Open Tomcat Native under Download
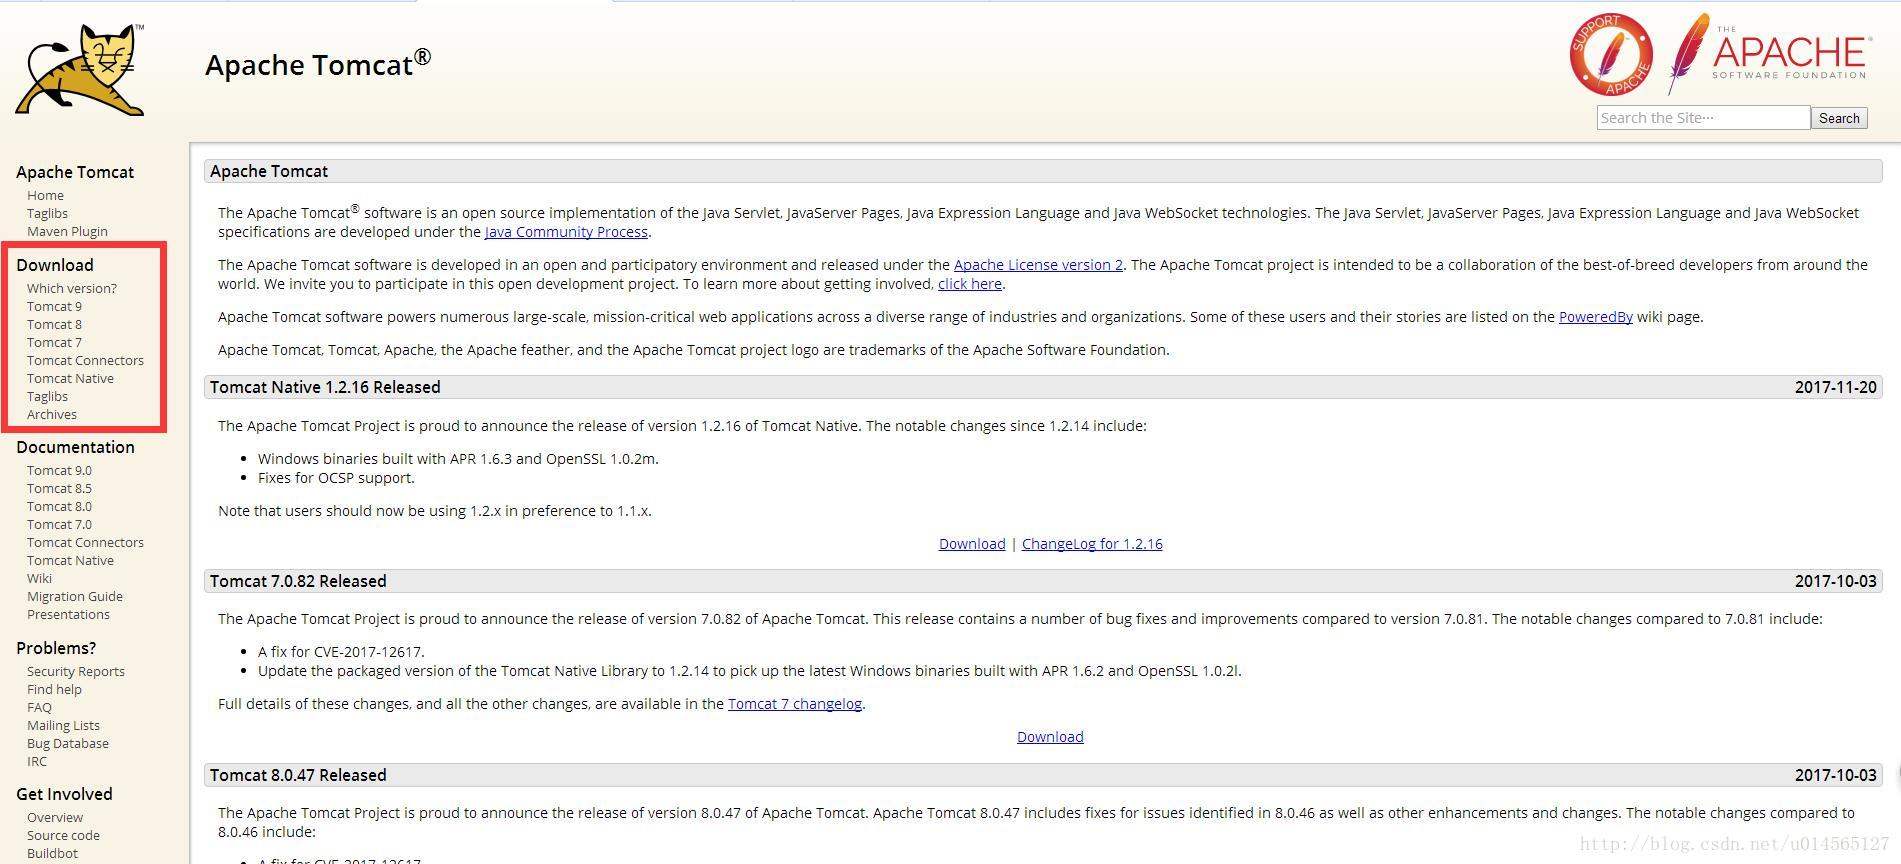Viewport: 1901px width, 864px height. (70, 378)
